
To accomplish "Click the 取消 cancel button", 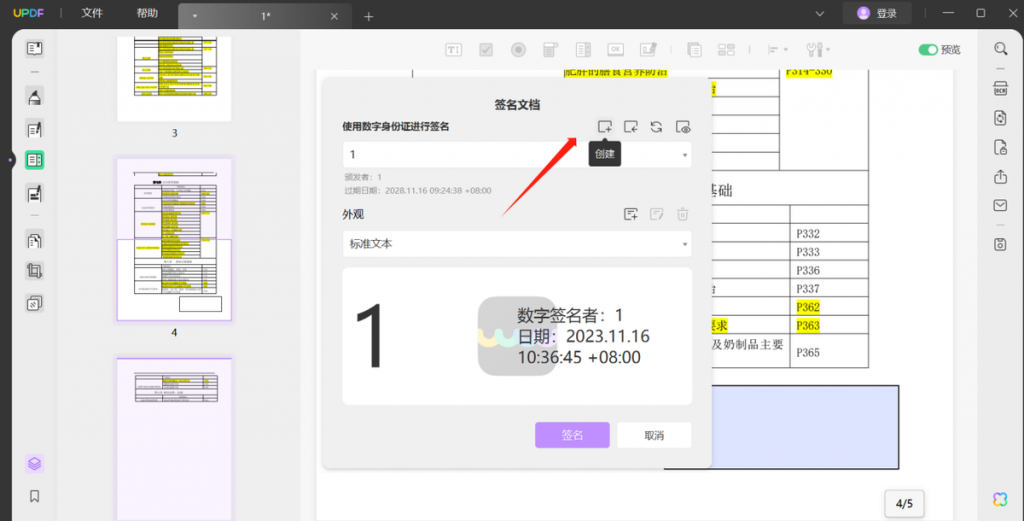I will 654,435.
